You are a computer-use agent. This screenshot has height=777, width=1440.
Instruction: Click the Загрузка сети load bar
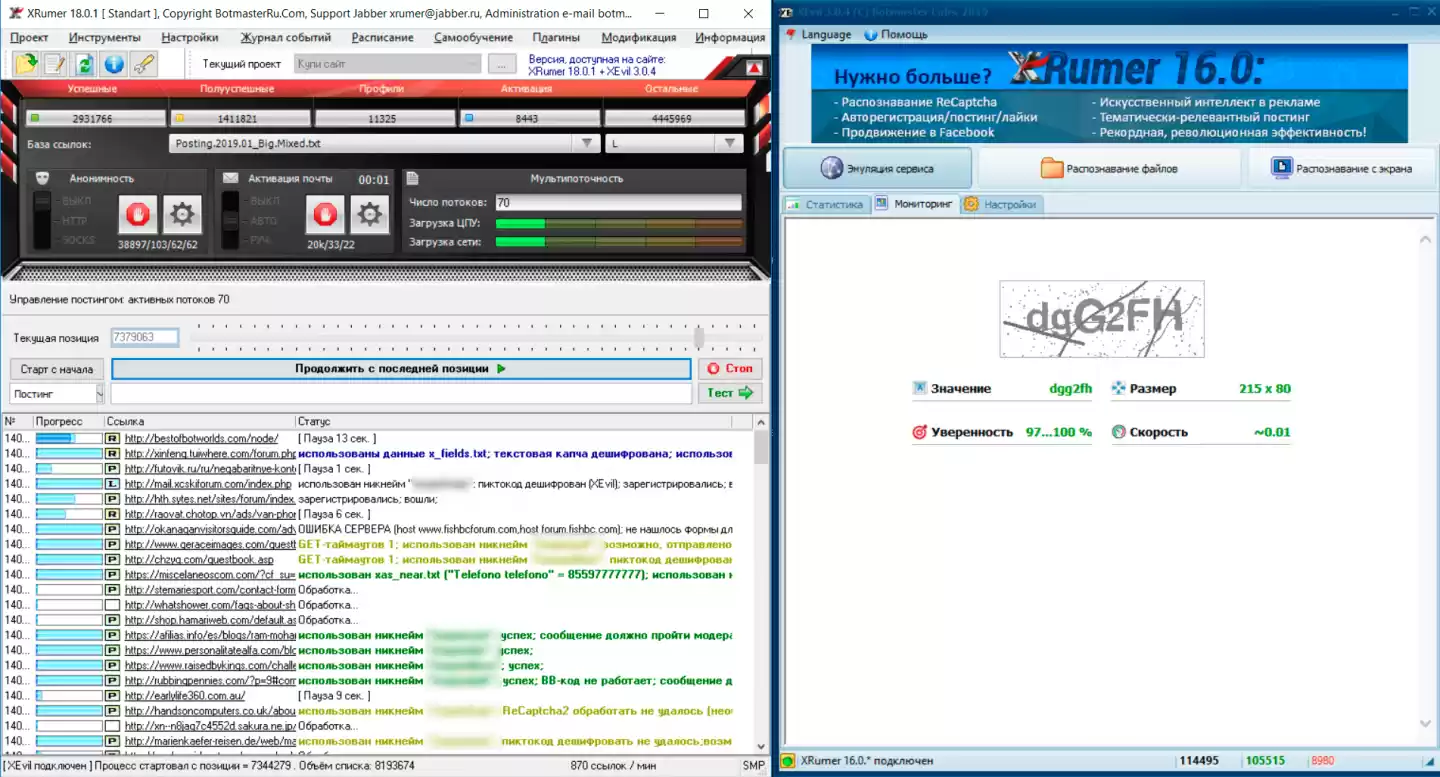619,242
